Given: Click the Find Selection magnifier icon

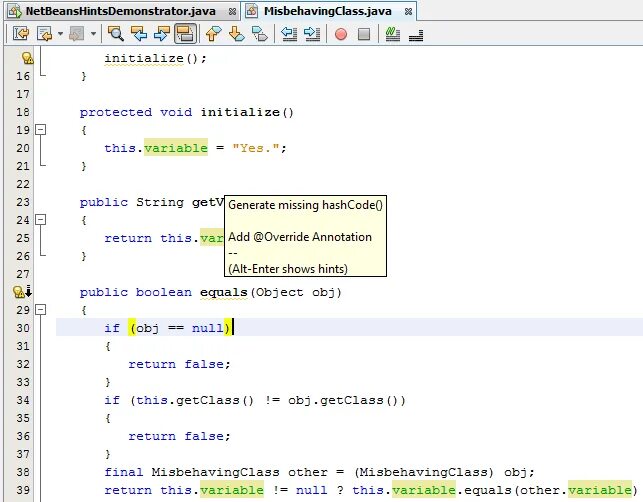Looking at the screenshot, I should [x=116, y=34].
